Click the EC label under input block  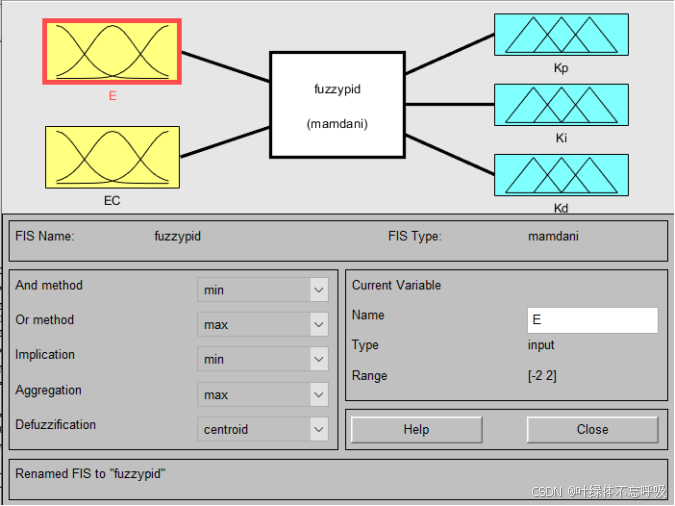click(x=112, y=200)
